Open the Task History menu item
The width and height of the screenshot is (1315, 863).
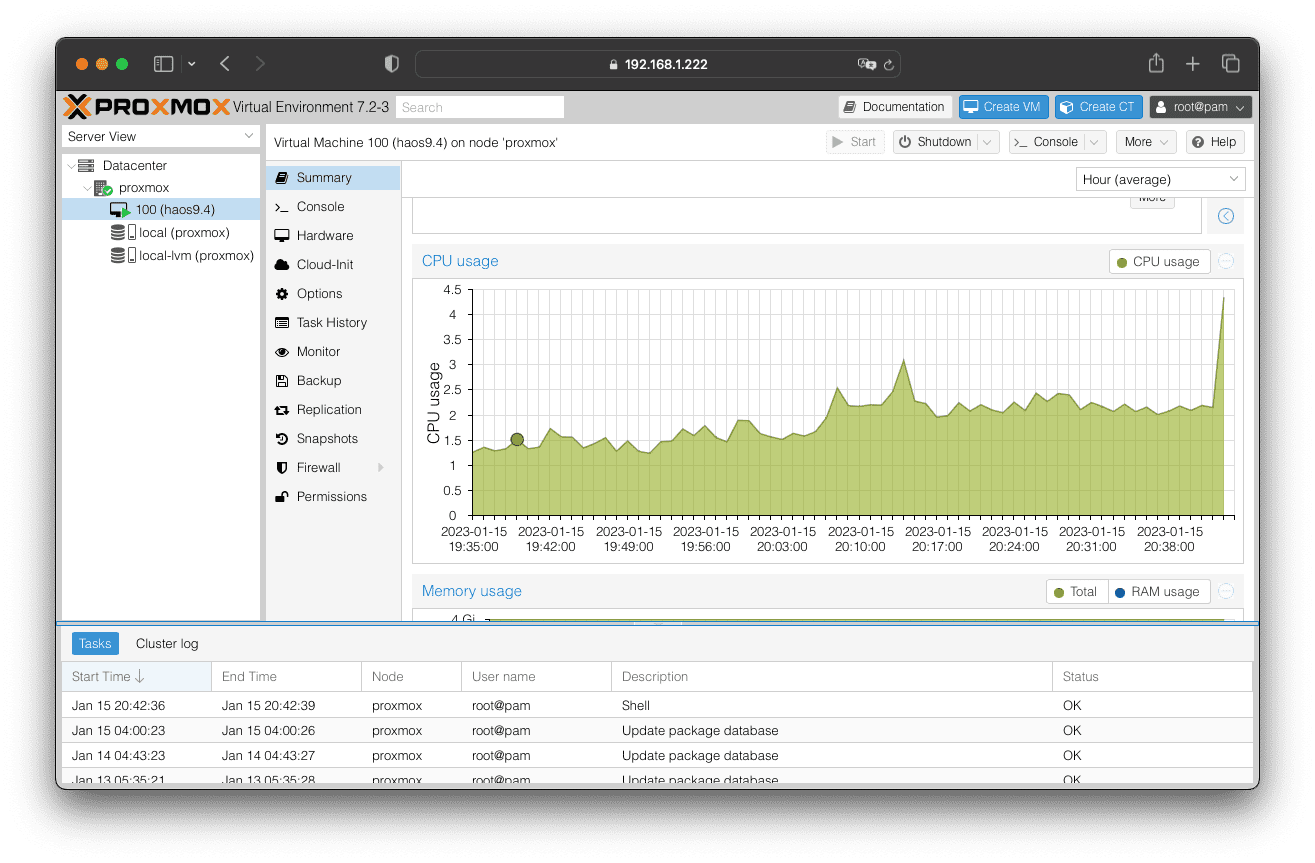click(331, 323)
